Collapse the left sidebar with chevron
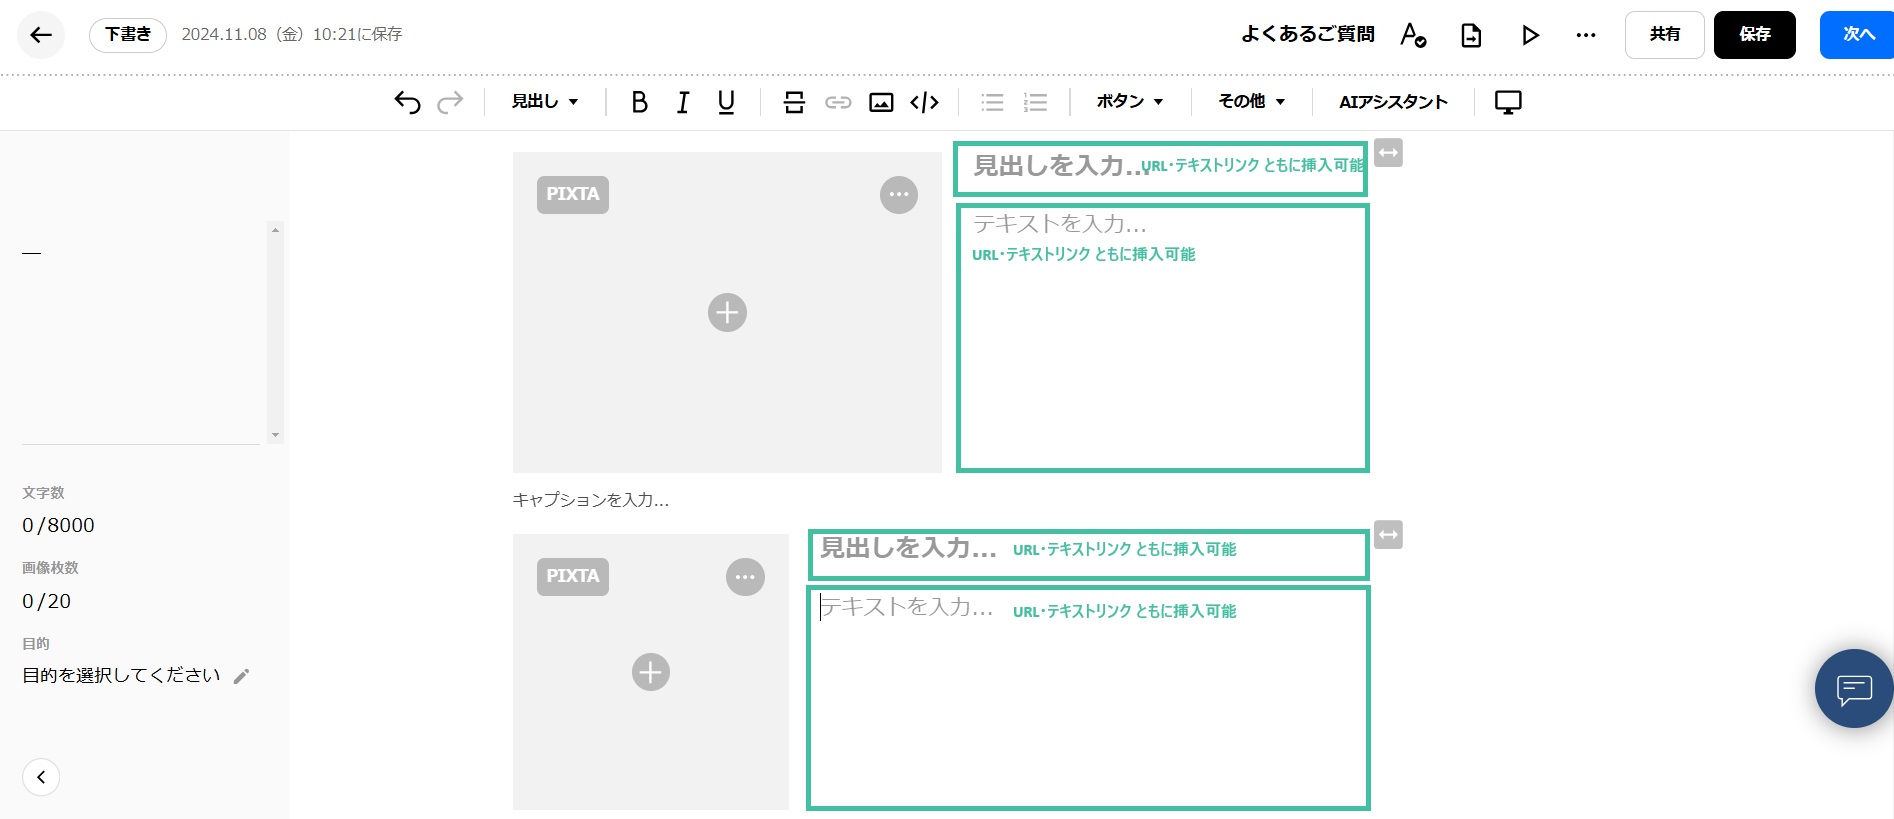Image resolution: width=1894 pixels, height=819 pixels. (x=41, y=777)
